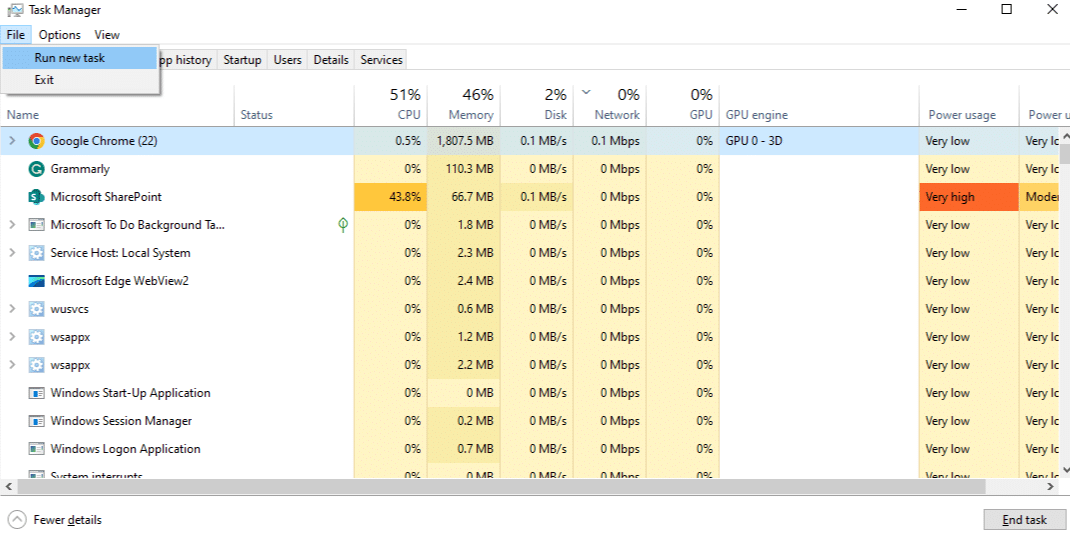Sort by the GPU engine column header
This screenshot has width=1070, height=539.
point(819,106)
